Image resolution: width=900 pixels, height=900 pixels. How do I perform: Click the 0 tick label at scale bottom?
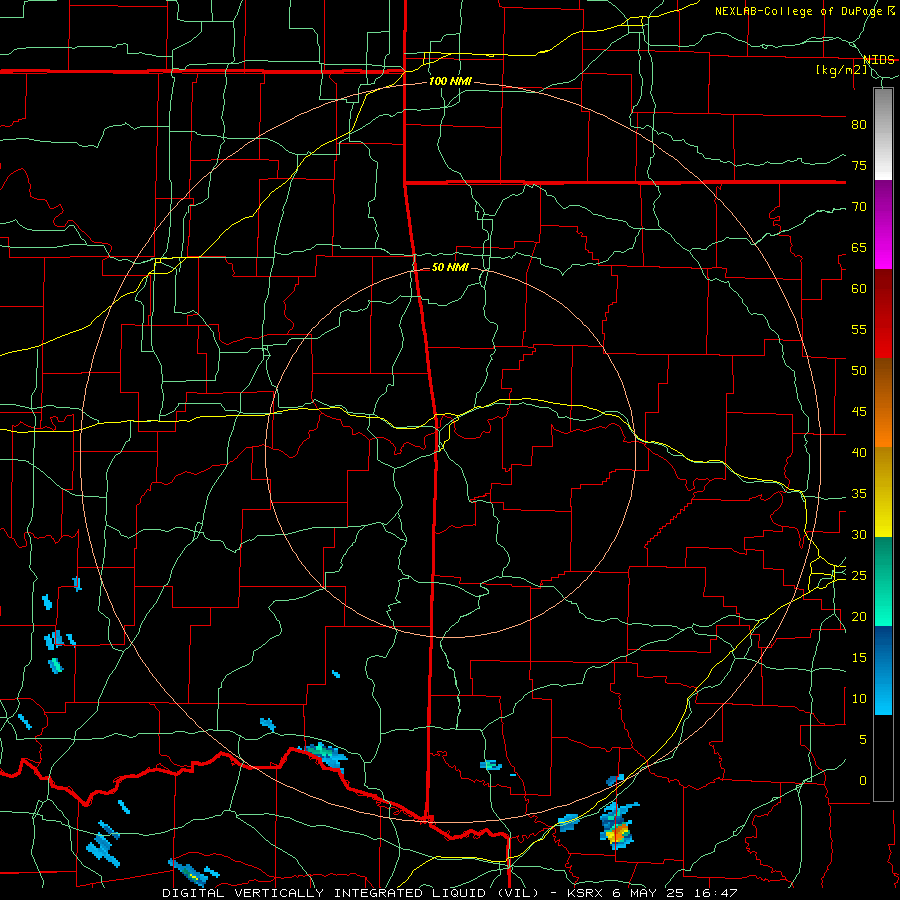click(x=863, y=781)
